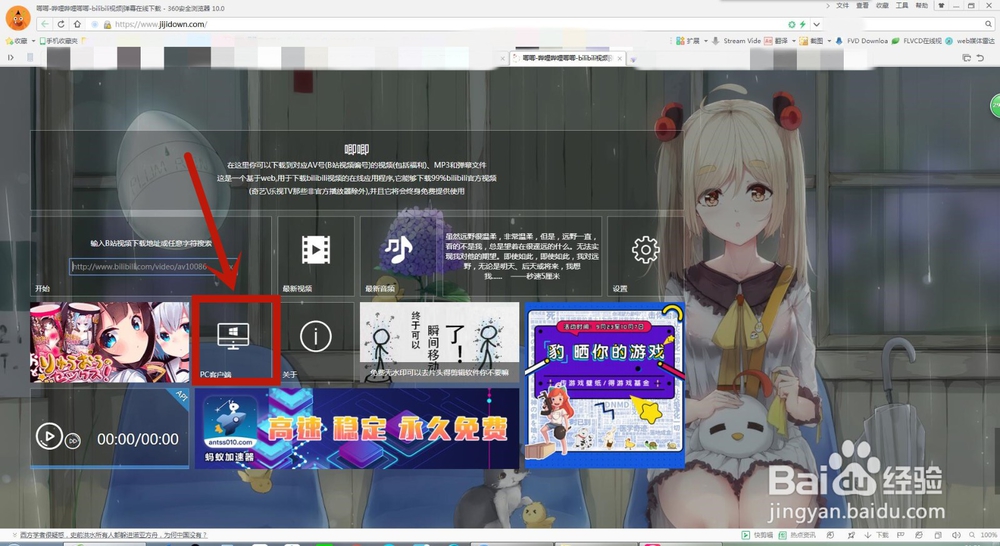Click the bilibili video URL input field
Viewport: 1000px width, 546px height.
[x=151, y=267]
